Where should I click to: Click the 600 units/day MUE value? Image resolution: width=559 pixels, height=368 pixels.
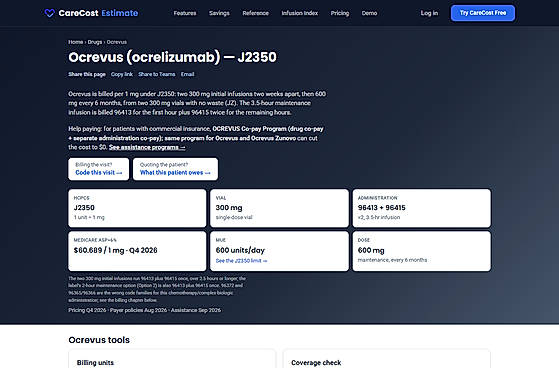pos(240,250)
